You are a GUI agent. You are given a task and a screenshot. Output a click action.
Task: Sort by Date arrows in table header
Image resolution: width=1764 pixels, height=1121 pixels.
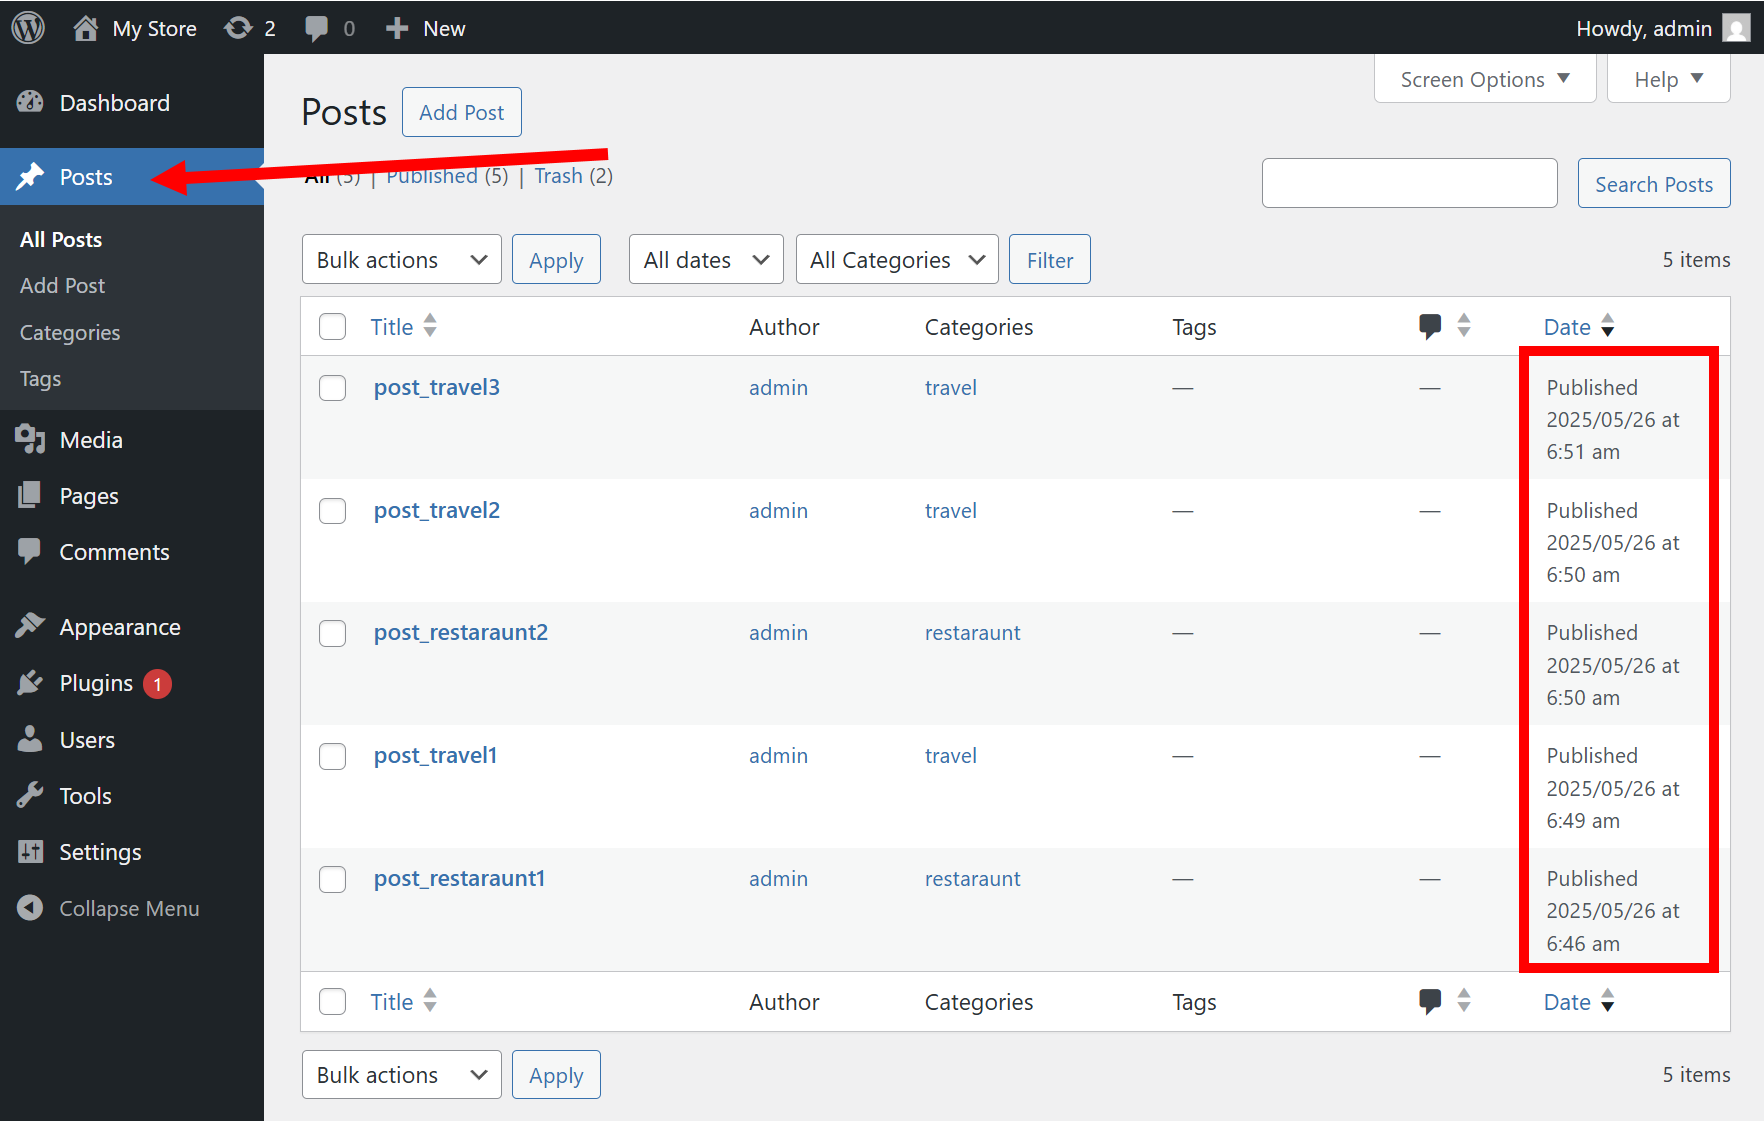tap(1607, 326)
